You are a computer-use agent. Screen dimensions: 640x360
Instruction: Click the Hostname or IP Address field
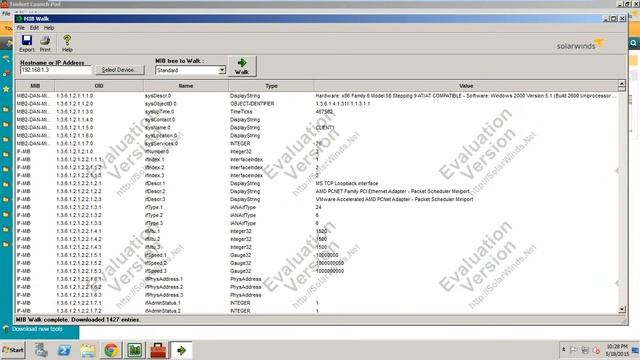(56, 70)
